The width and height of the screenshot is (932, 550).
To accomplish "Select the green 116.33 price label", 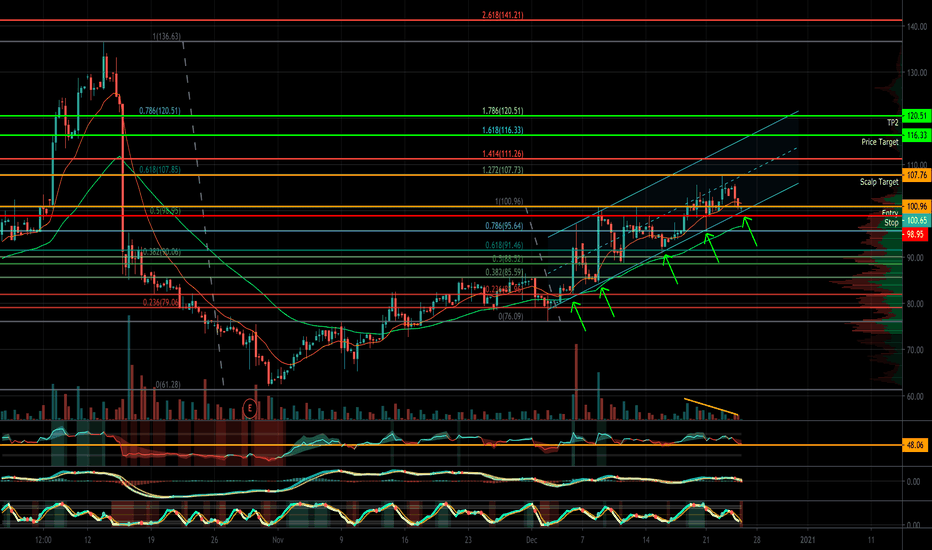I will click(x=916, y=136).
